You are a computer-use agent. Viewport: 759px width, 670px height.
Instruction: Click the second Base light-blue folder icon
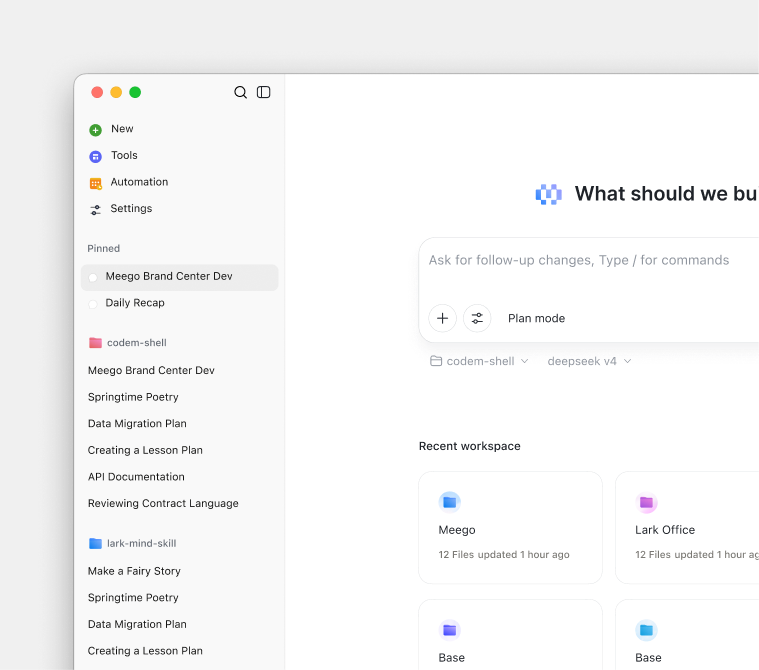646,630
